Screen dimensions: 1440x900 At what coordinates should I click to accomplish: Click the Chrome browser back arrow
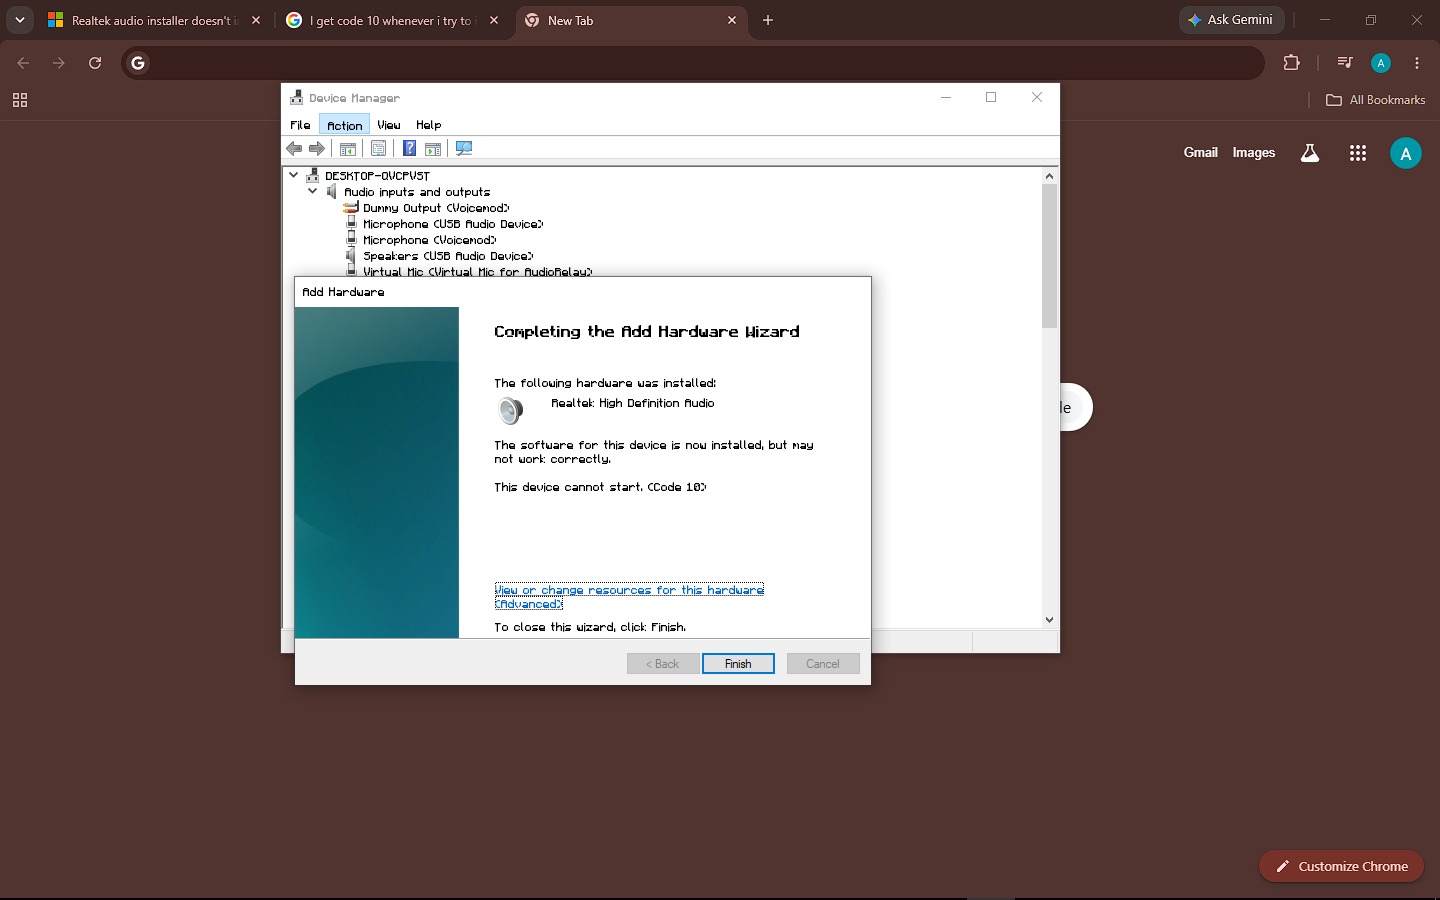[23, 63]
